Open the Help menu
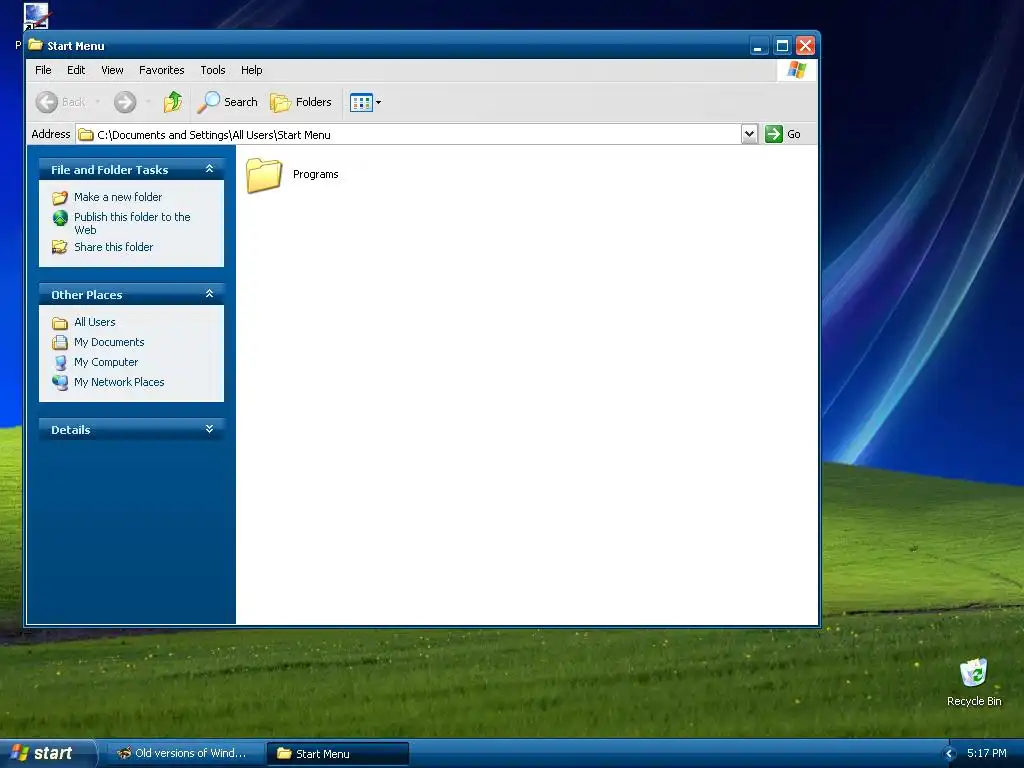Screen dimensions: 1024x768 point(251,70)
